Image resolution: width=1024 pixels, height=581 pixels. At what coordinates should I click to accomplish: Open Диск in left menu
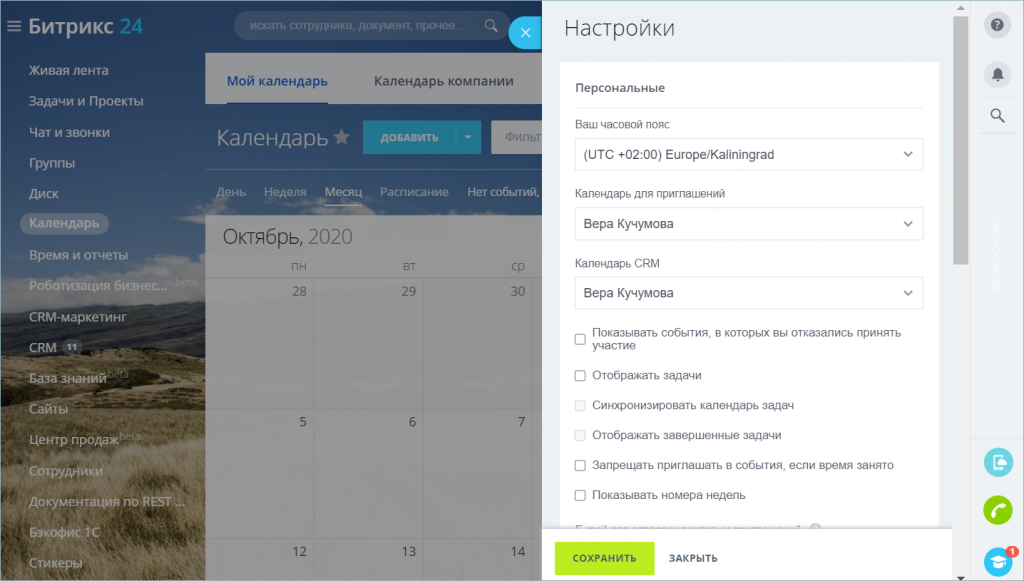pos(43,194)
